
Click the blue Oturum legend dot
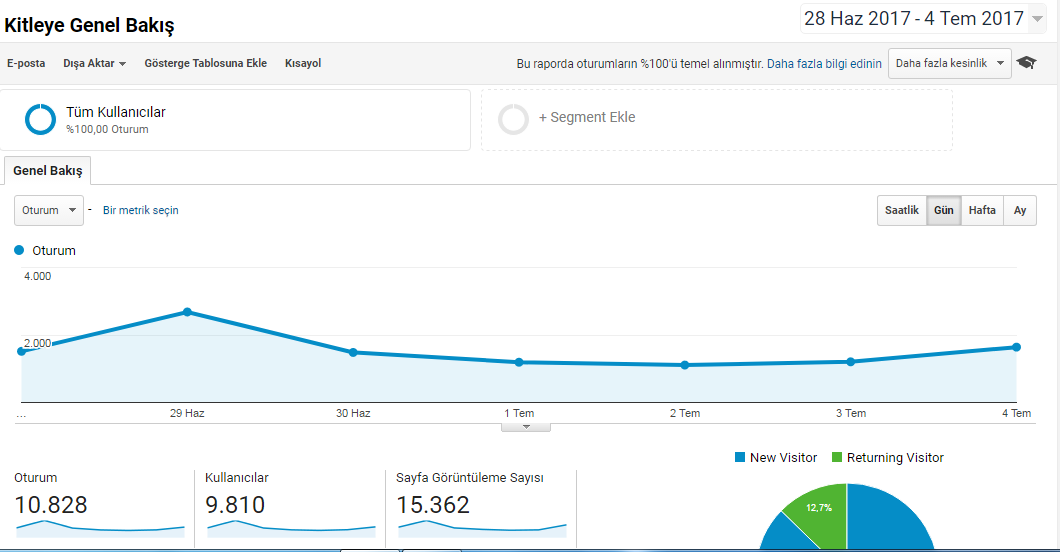point(19,250)
